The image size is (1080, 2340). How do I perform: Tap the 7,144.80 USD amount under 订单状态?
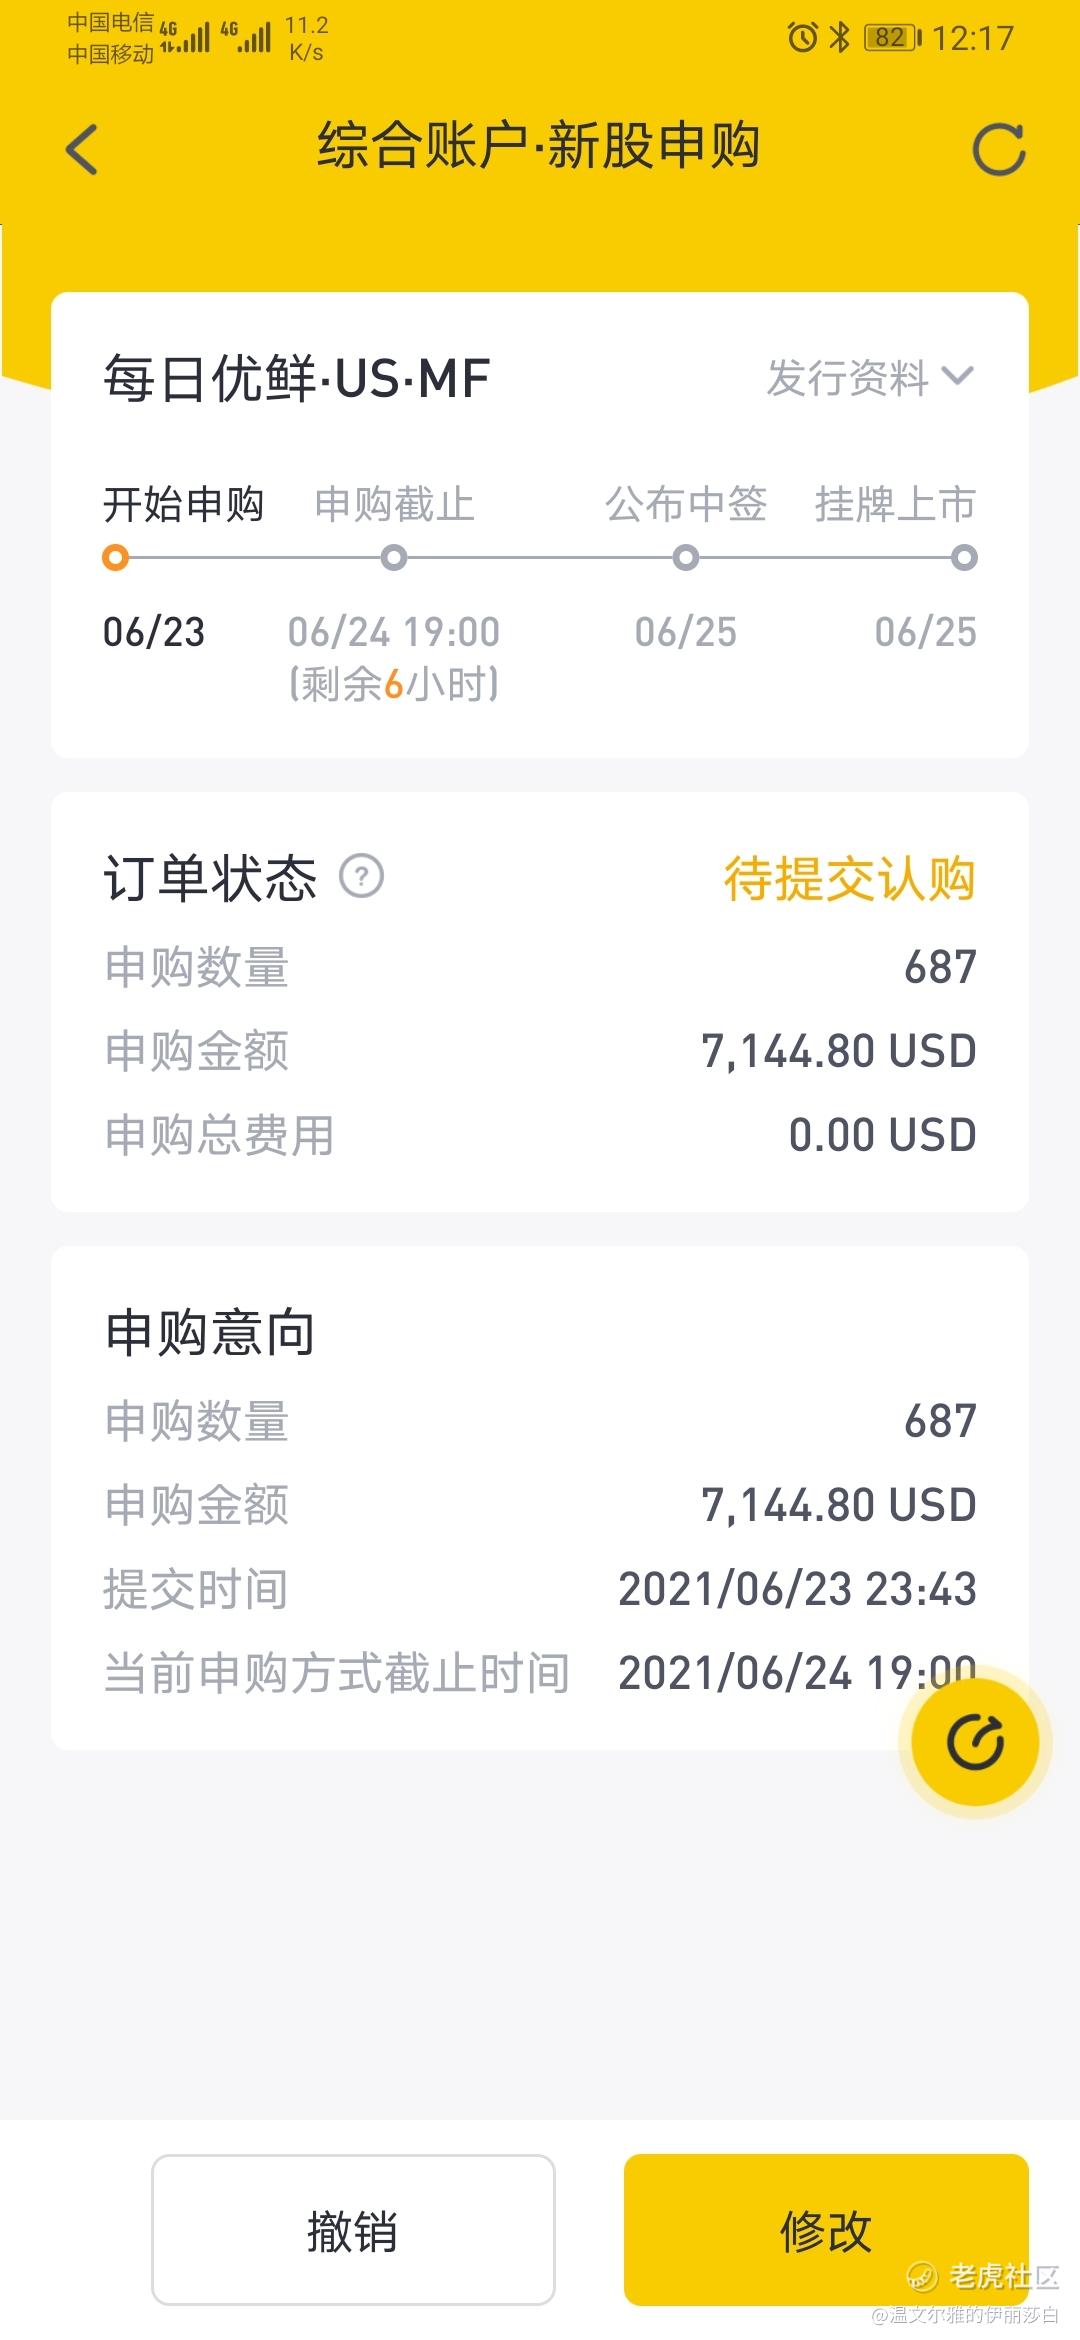[x=838, y=1051]
